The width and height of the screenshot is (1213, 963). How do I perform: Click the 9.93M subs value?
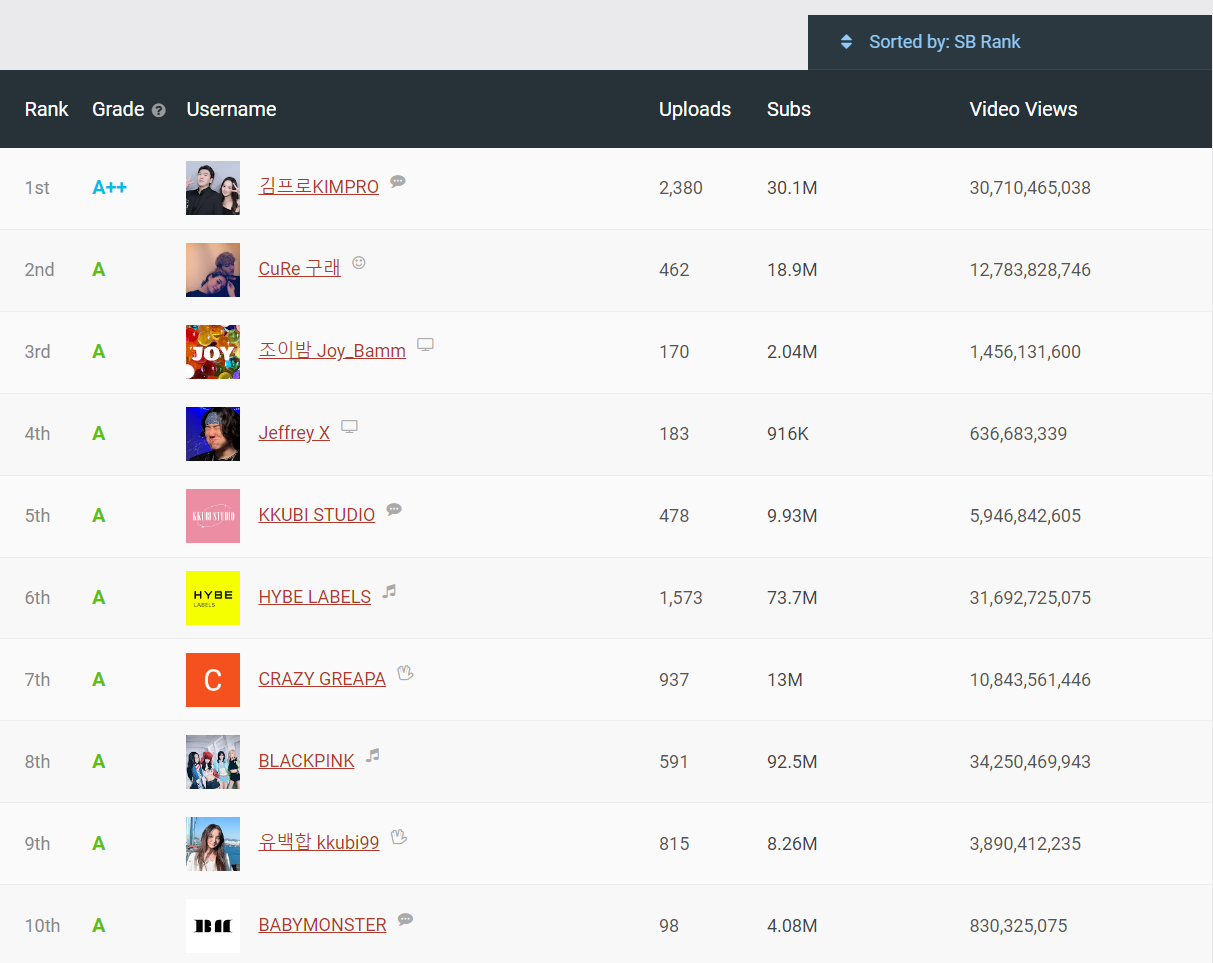click(x=792, y=516)
